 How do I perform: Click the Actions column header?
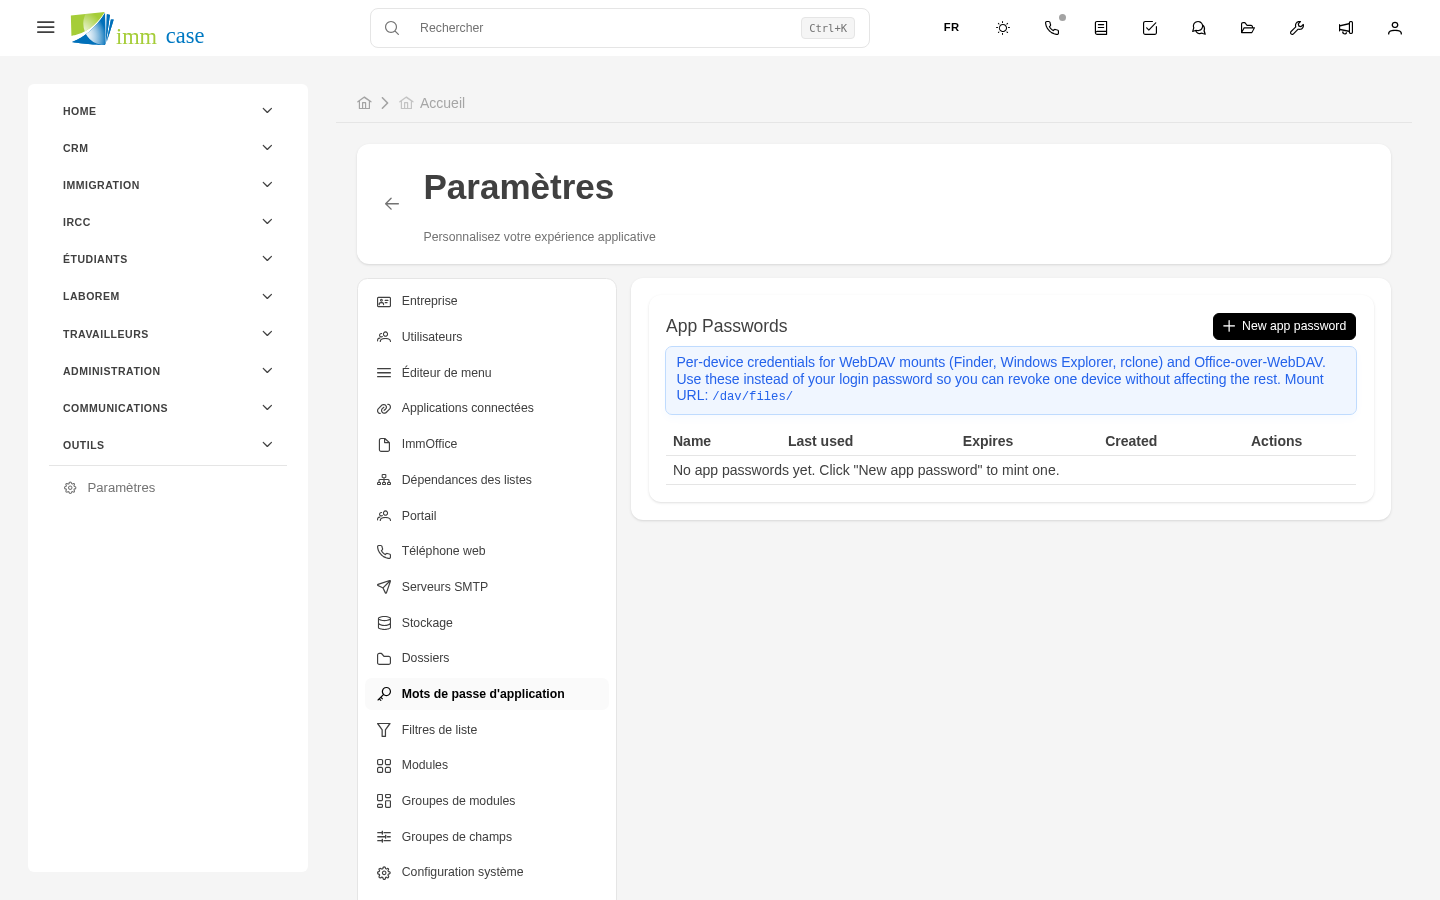[1276, 441]
